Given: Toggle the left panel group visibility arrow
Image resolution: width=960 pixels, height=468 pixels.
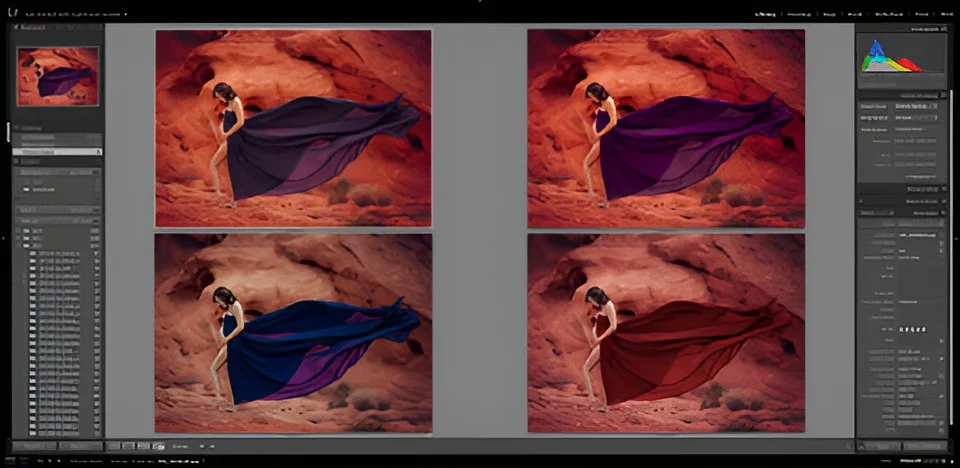Looking at the screenshot, I should [x=3, y=239].
